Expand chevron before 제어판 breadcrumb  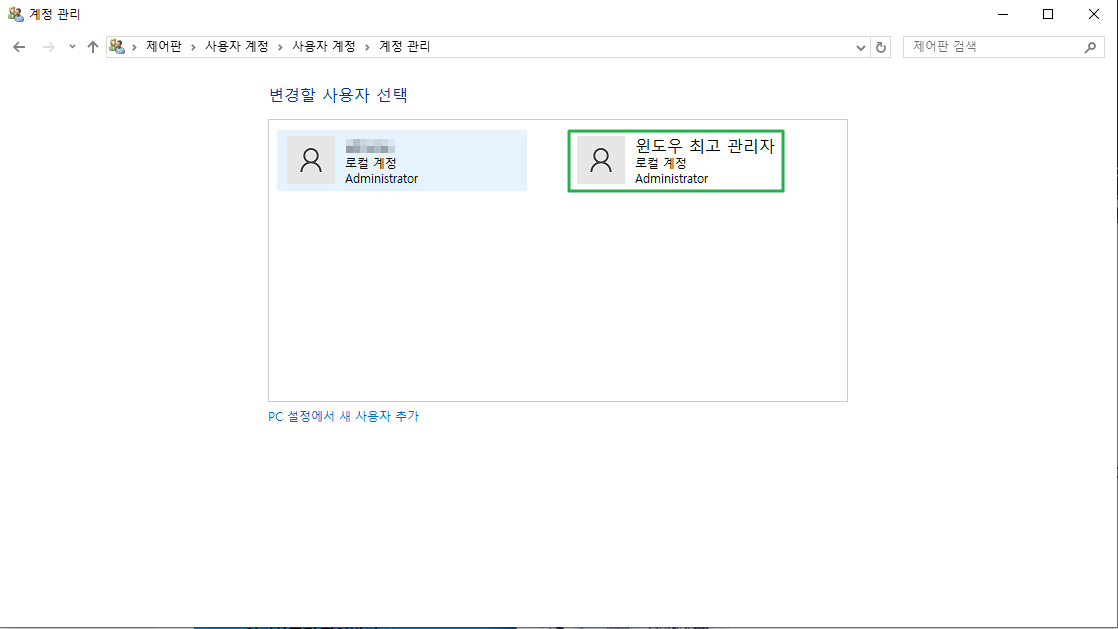point(134,47)
